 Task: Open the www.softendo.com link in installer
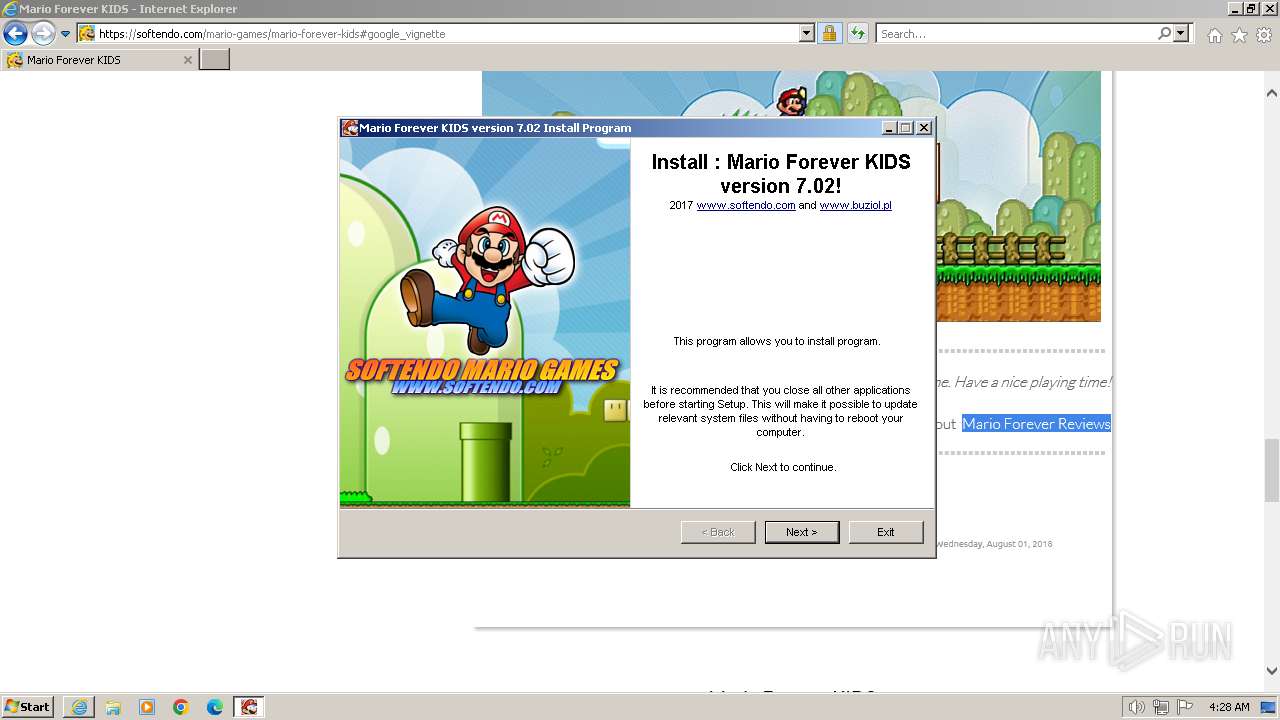(746, 205)
